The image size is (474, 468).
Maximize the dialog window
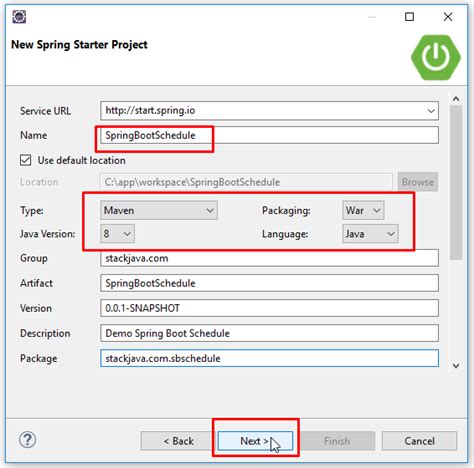click(x=409, y=17)
